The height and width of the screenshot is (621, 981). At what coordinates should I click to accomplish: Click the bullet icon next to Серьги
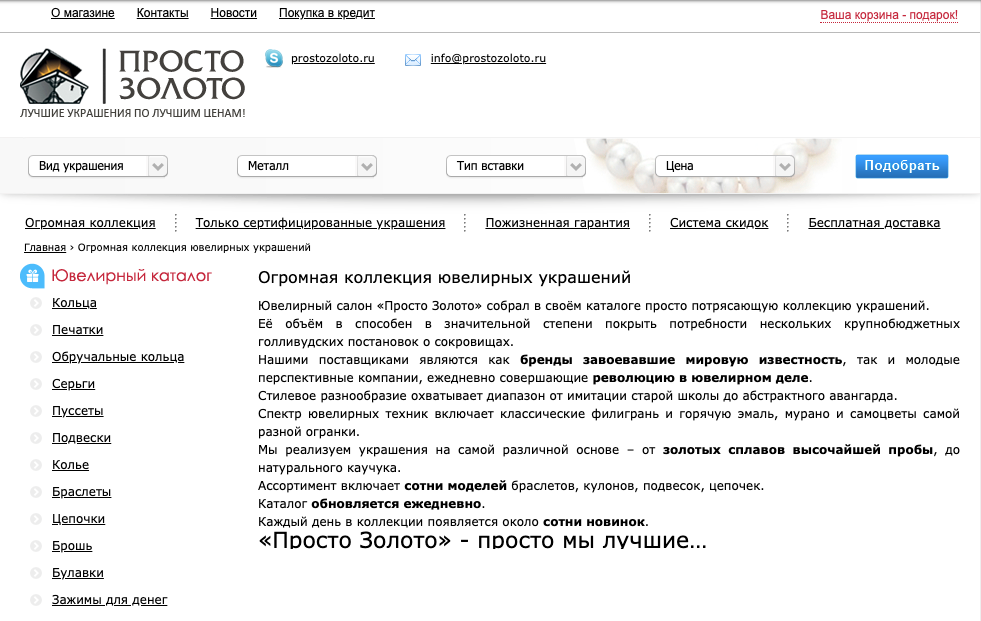pos(36,385)
